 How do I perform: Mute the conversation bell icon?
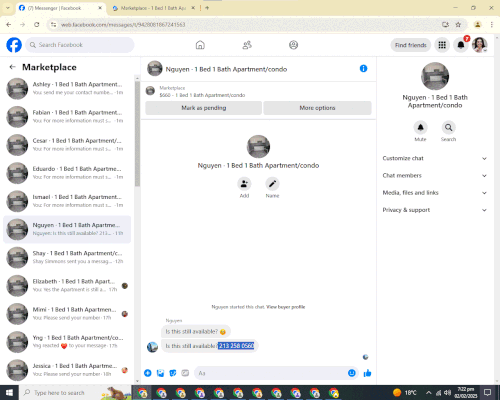click(x=420, y=127)
